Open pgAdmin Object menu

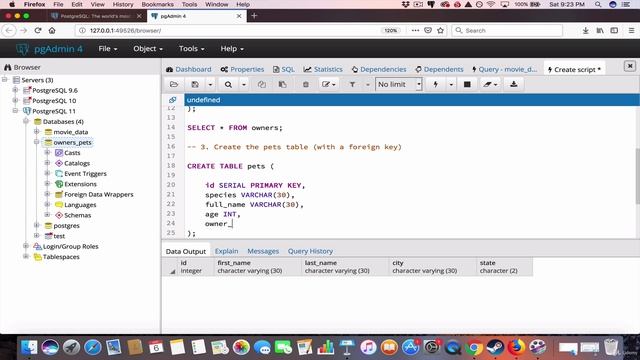[148, 49]
